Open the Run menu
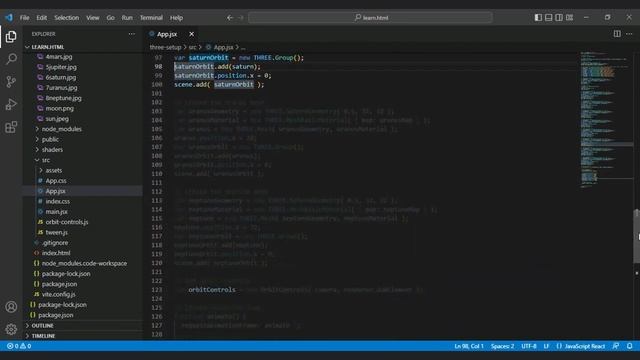Viewport: 640px width, 360px height. coord(127,18)
